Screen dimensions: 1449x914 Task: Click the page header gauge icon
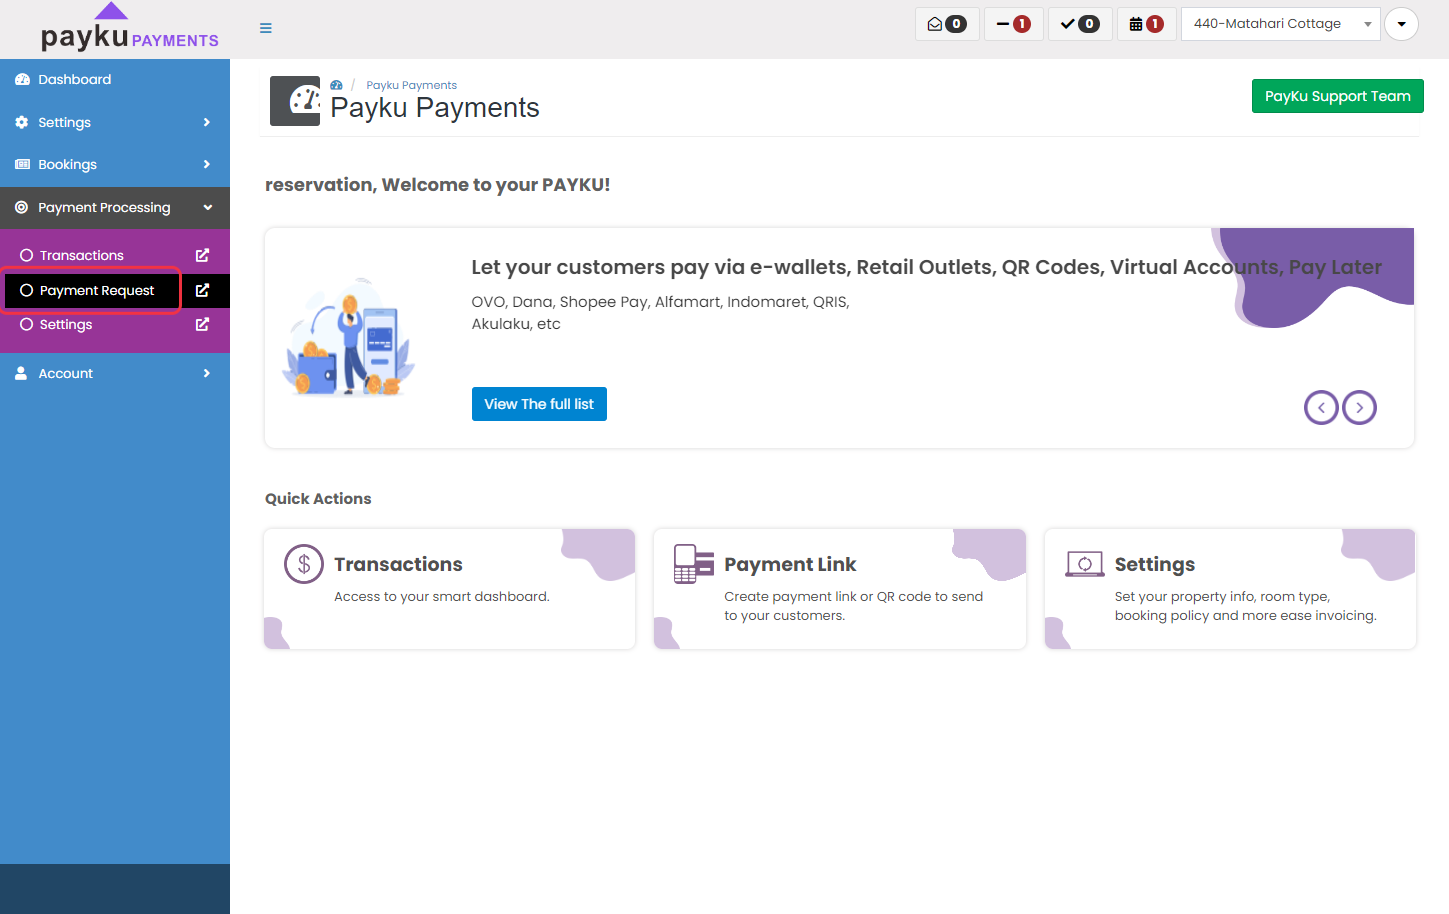click(295, 101)
